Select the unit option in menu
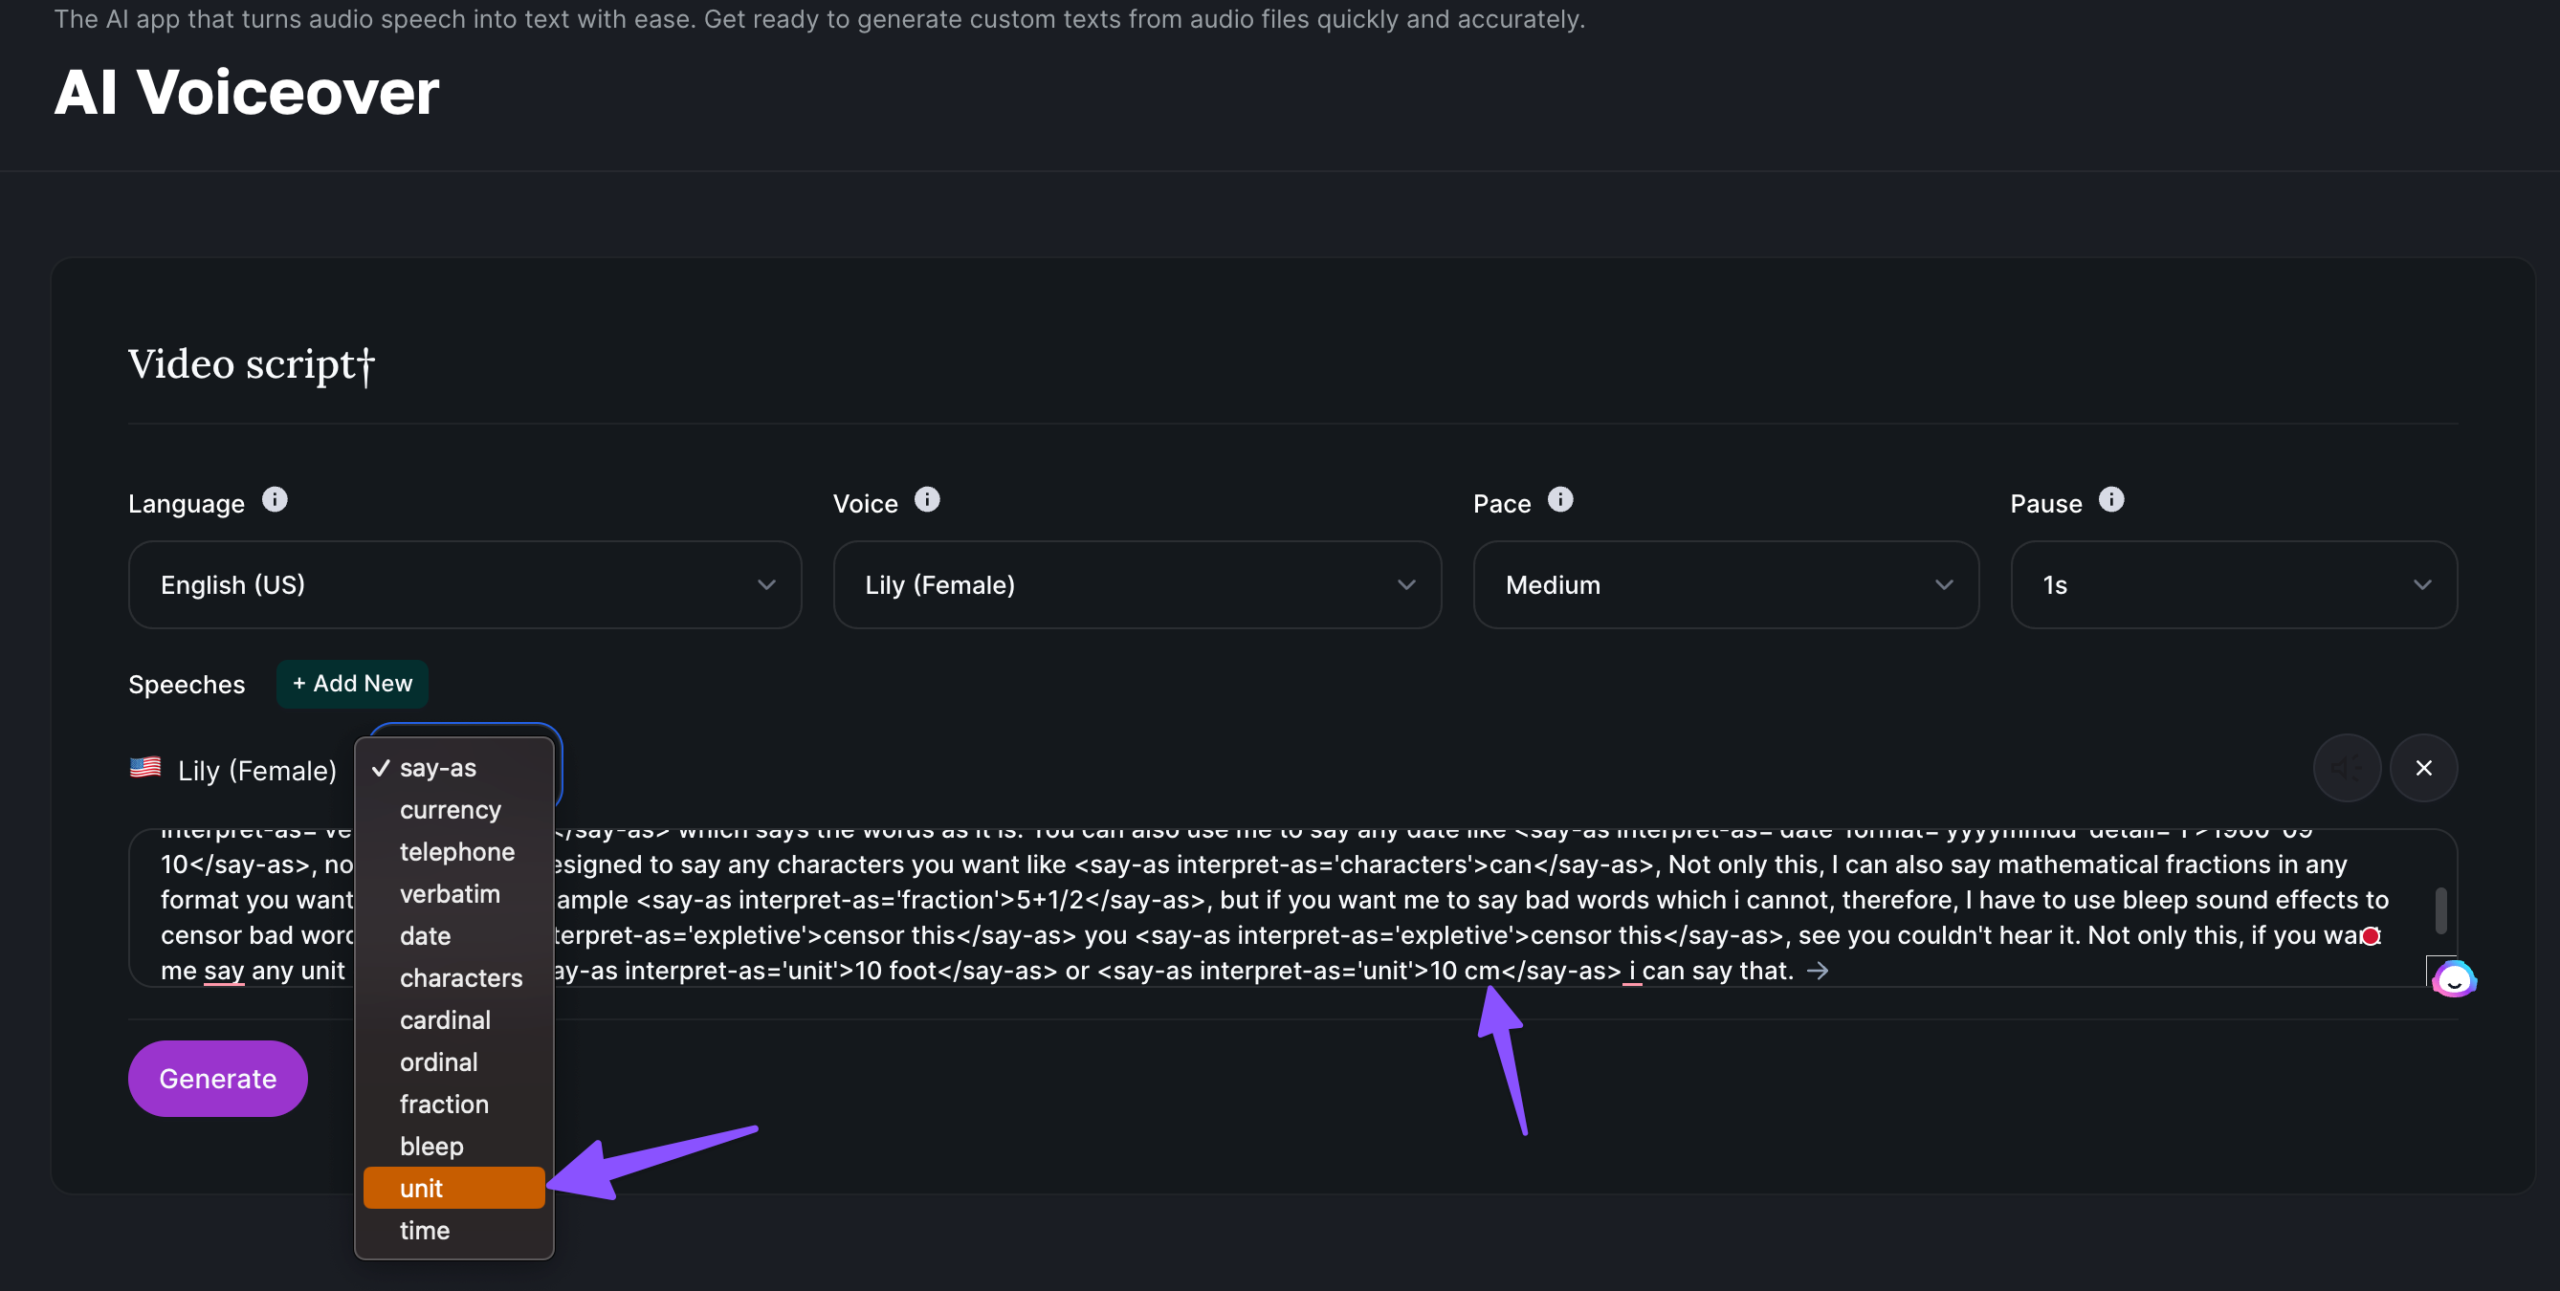The width and height of the screenshot is (2560, 1291). pos(454,1188)
